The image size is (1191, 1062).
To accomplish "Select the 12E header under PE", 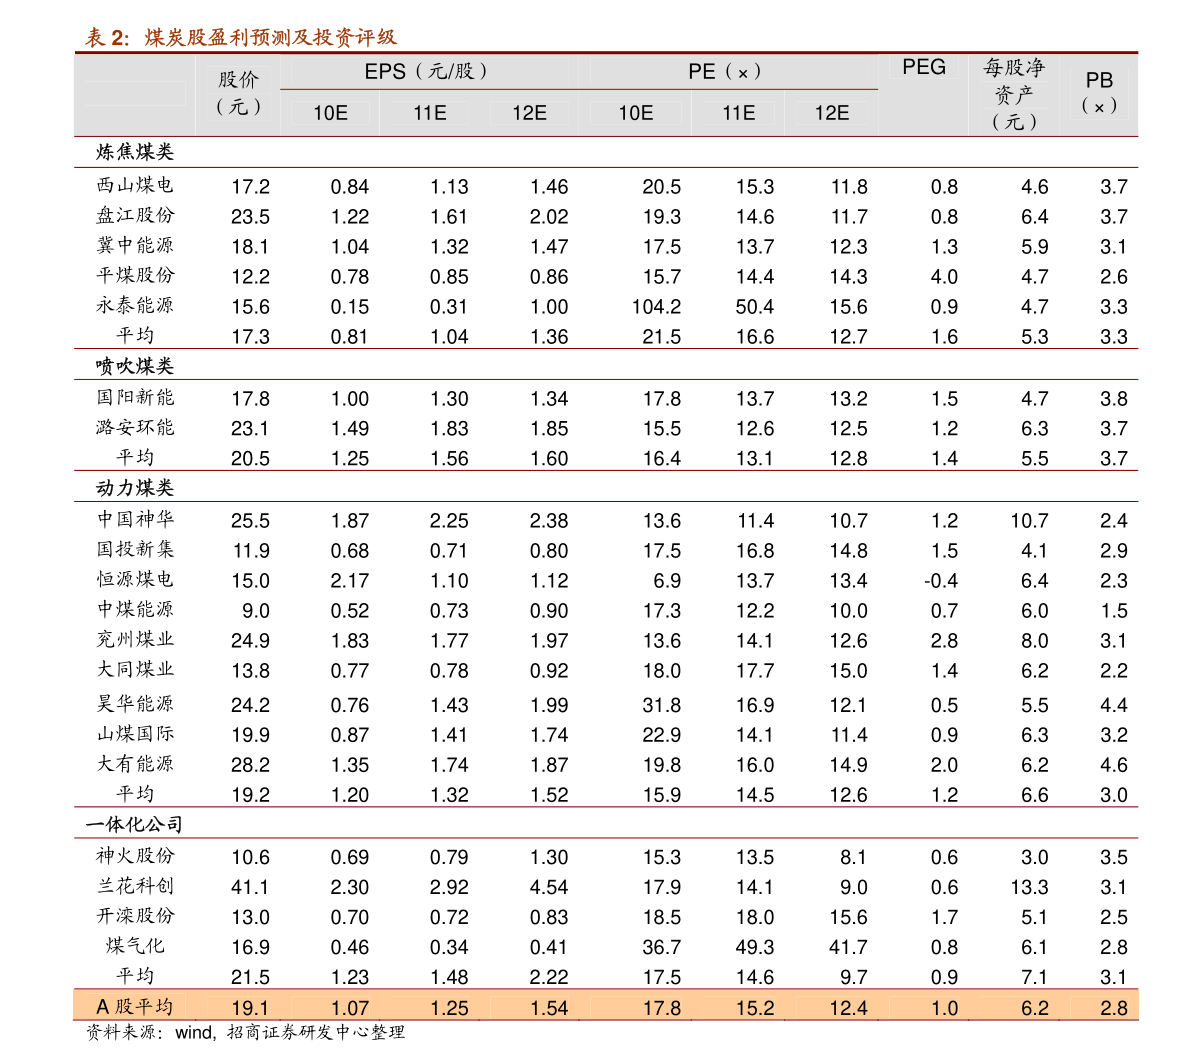I will pyautogui.click(x=831, y=113).
